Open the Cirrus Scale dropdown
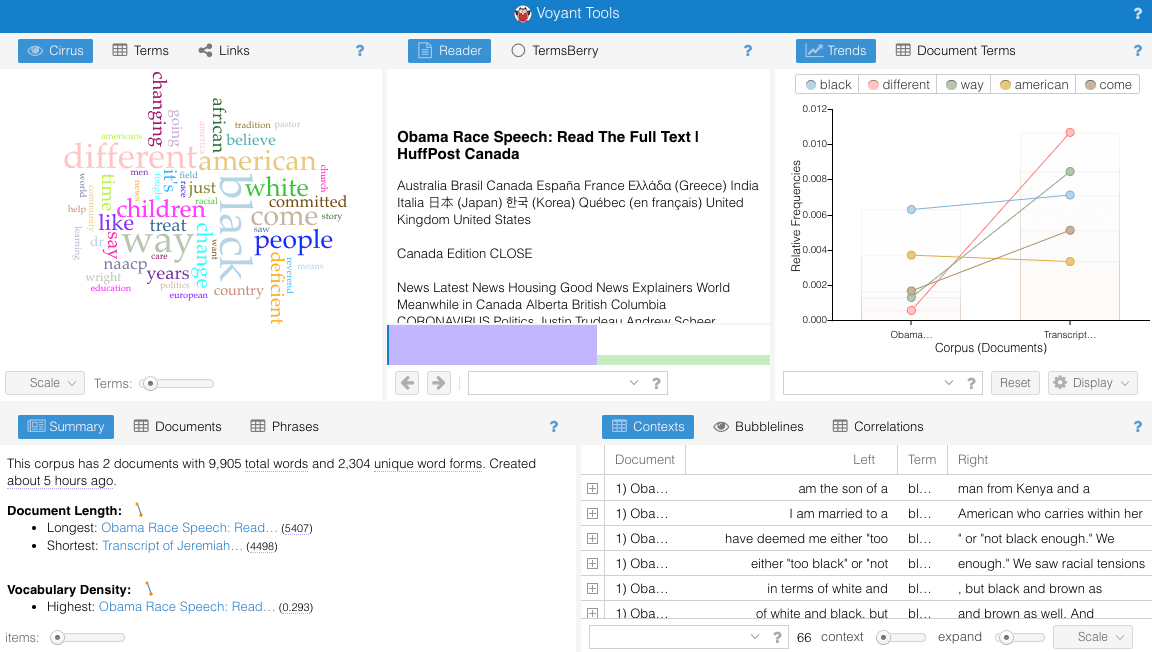Image resolution: width=1152 pixels, height=652 pixels. [45, 383]
